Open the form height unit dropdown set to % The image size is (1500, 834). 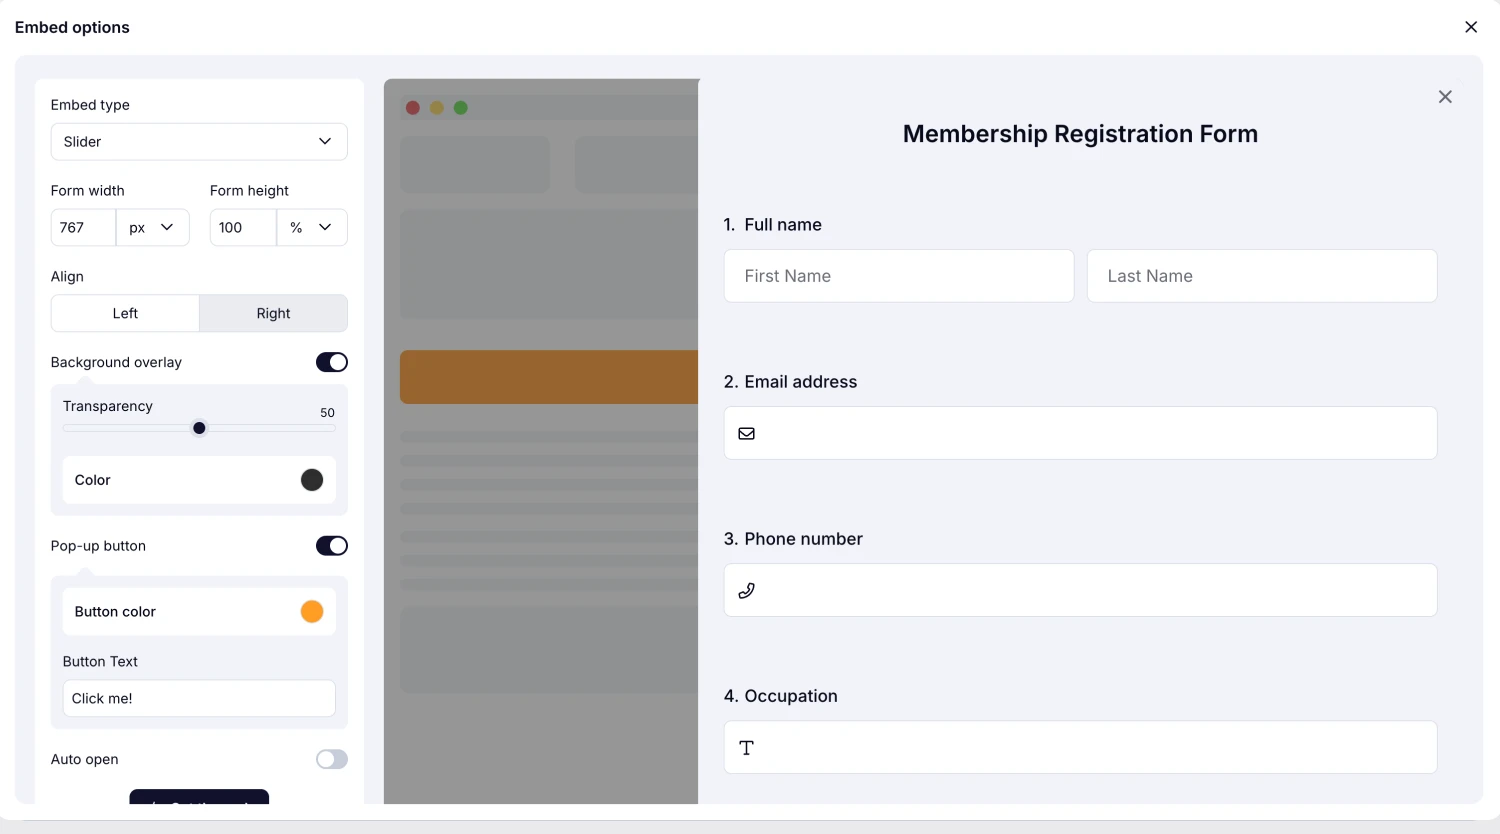point(311,227)
